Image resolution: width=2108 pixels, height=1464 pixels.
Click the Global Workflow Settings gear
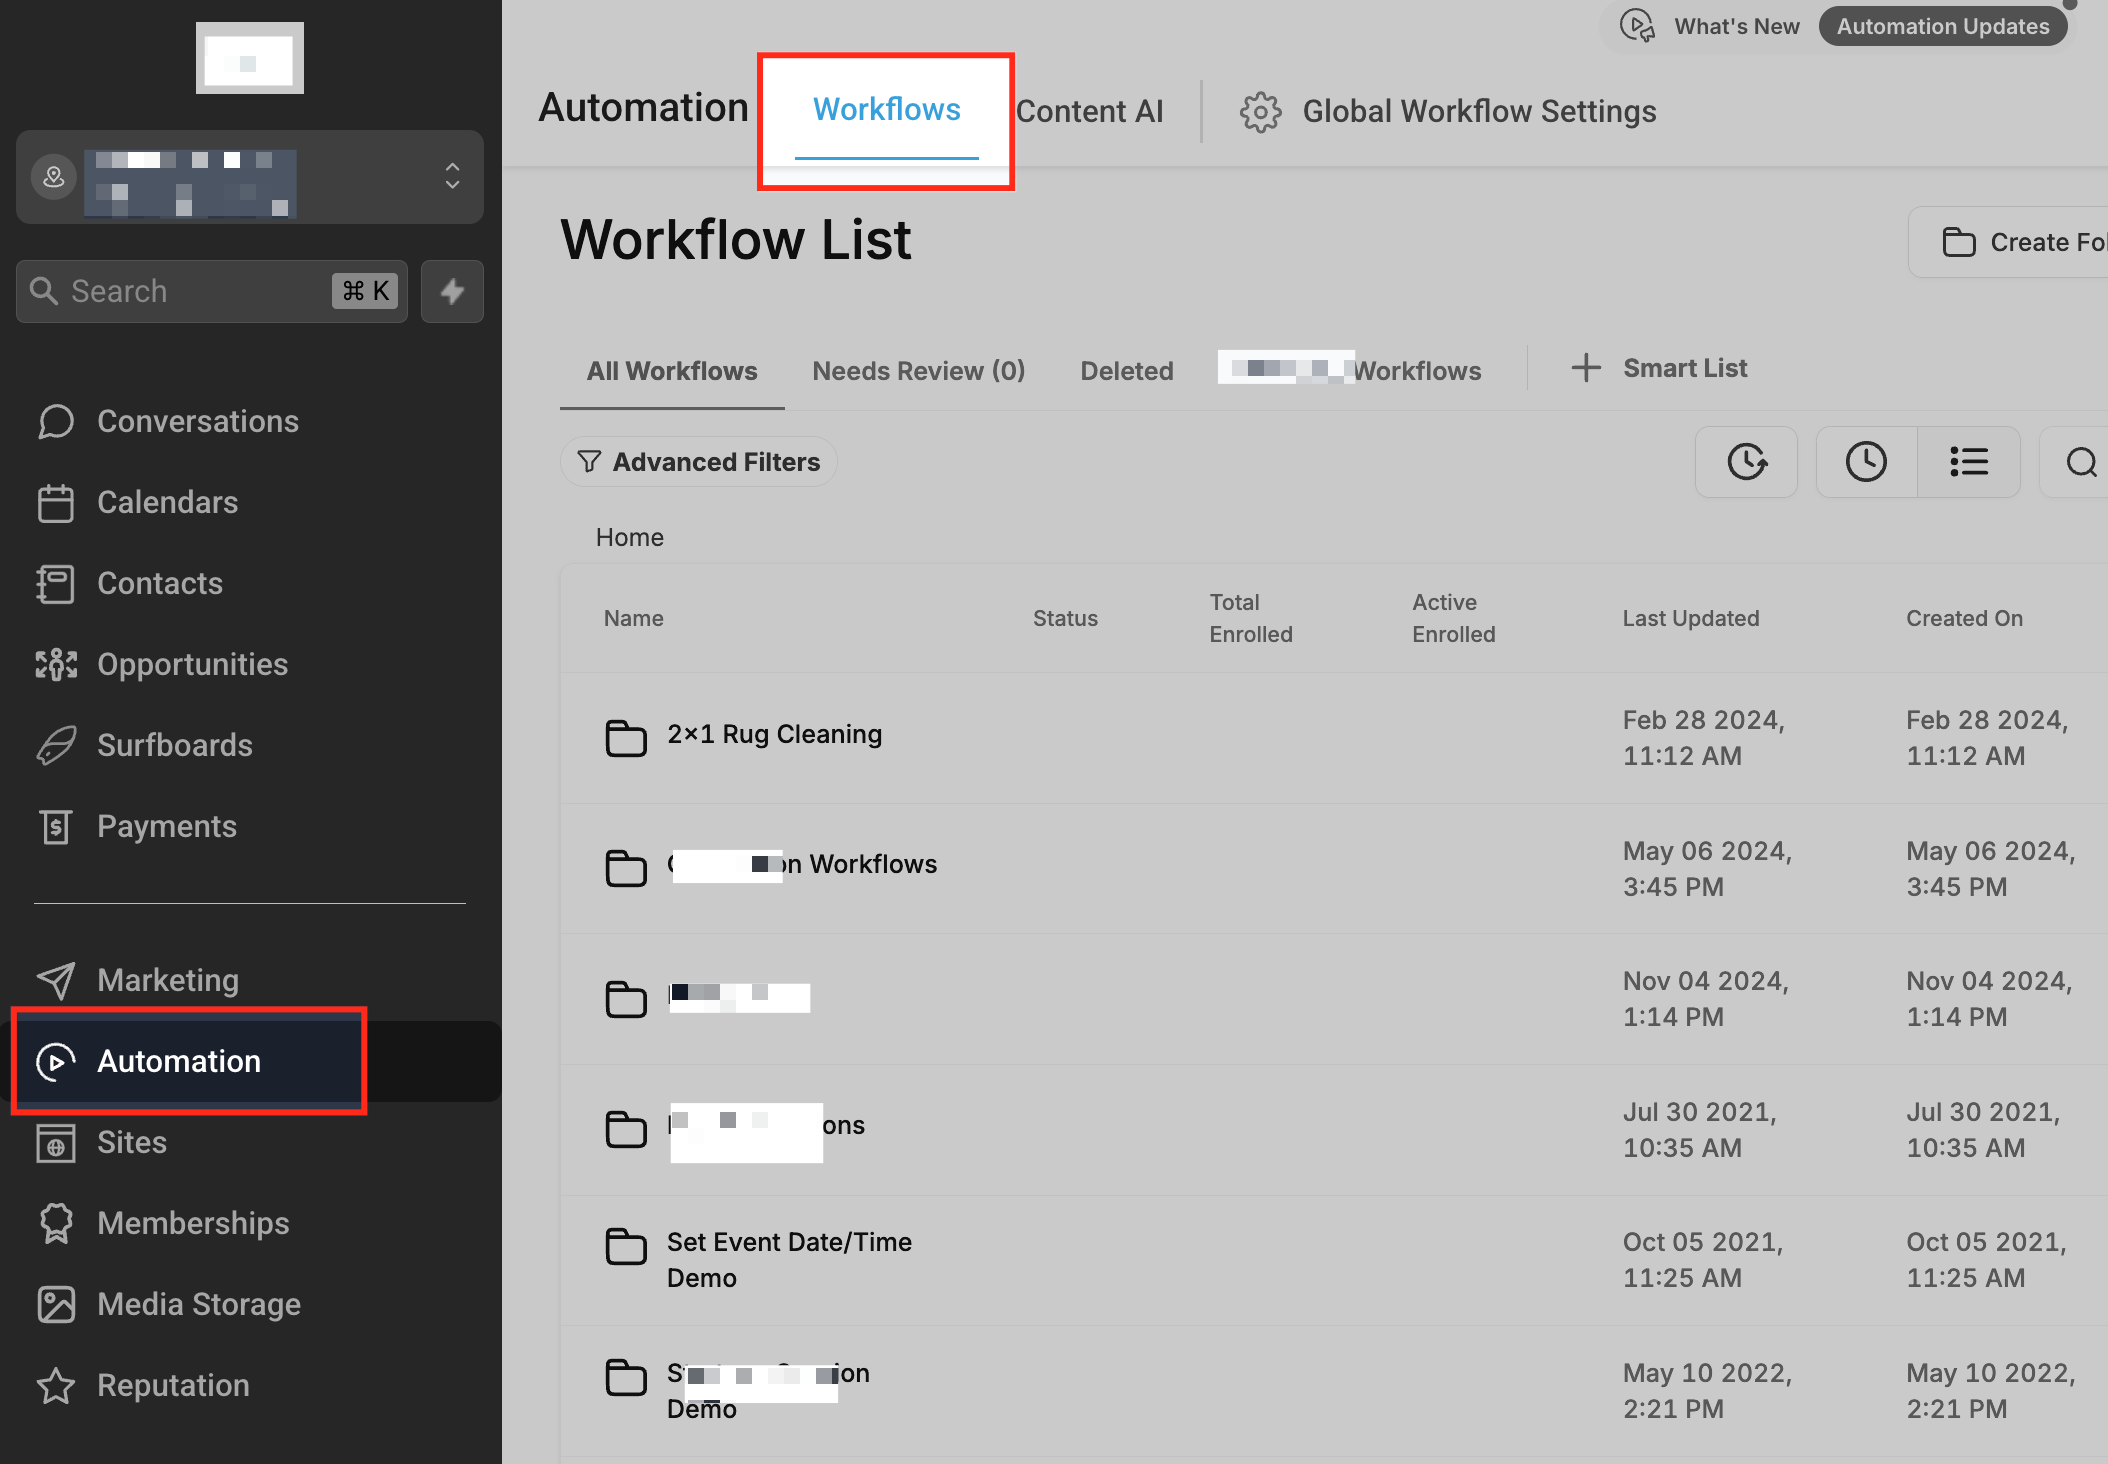coord(1260,111)
